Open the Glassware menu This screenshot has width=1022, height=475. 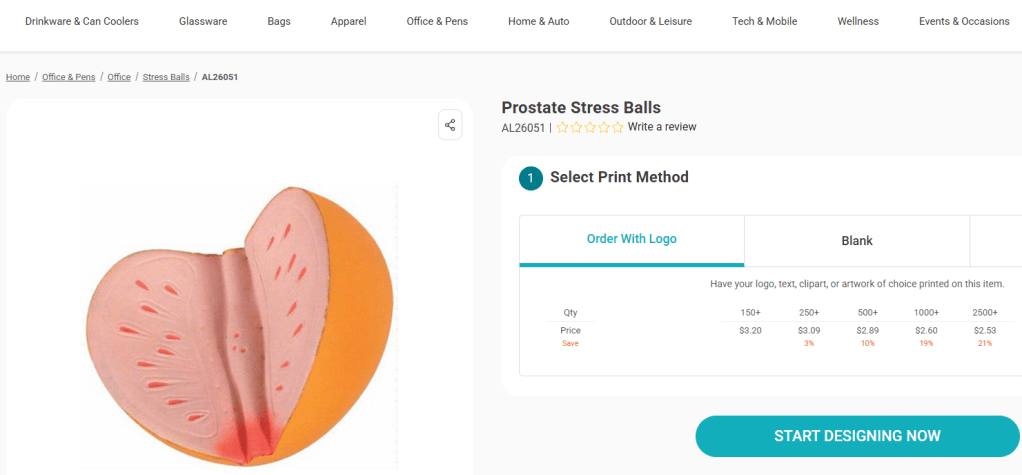(x=203, y=21)
